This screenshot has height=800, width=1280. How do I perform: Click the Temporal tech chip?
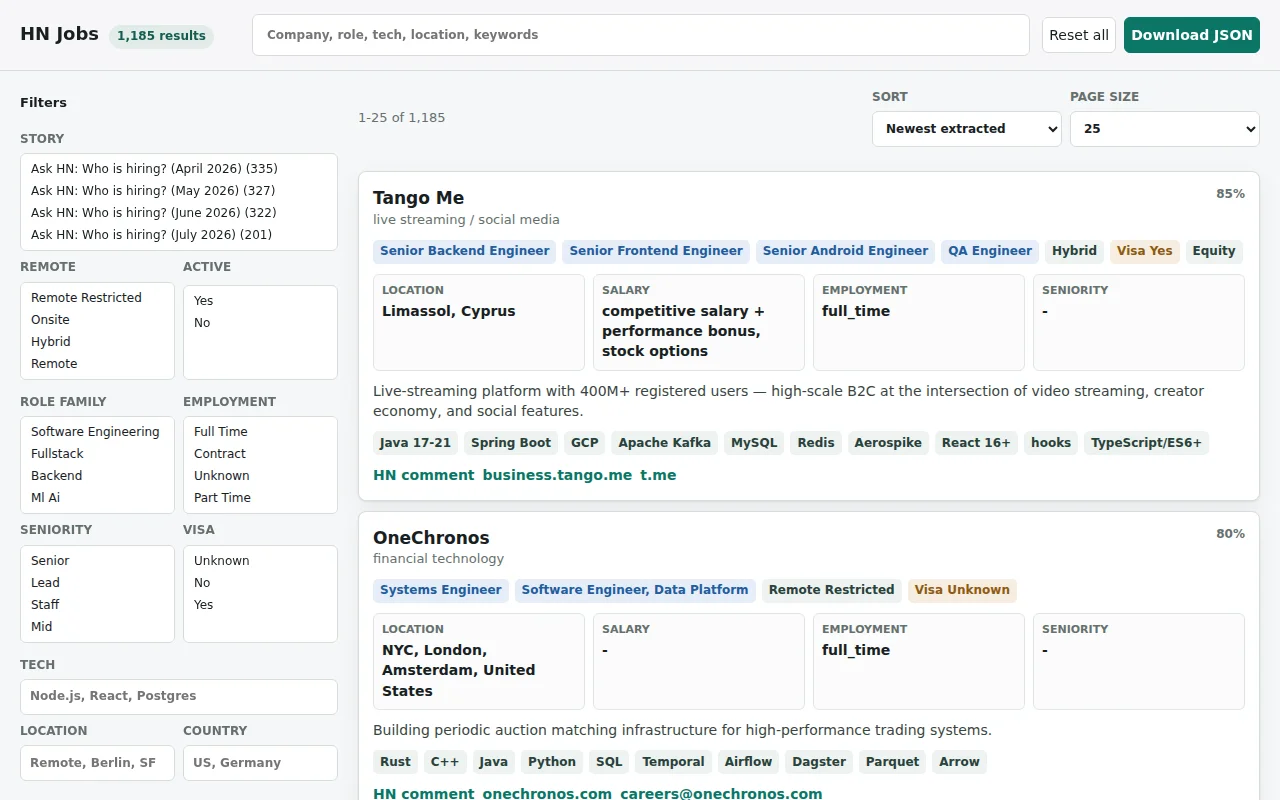point(674,762)
